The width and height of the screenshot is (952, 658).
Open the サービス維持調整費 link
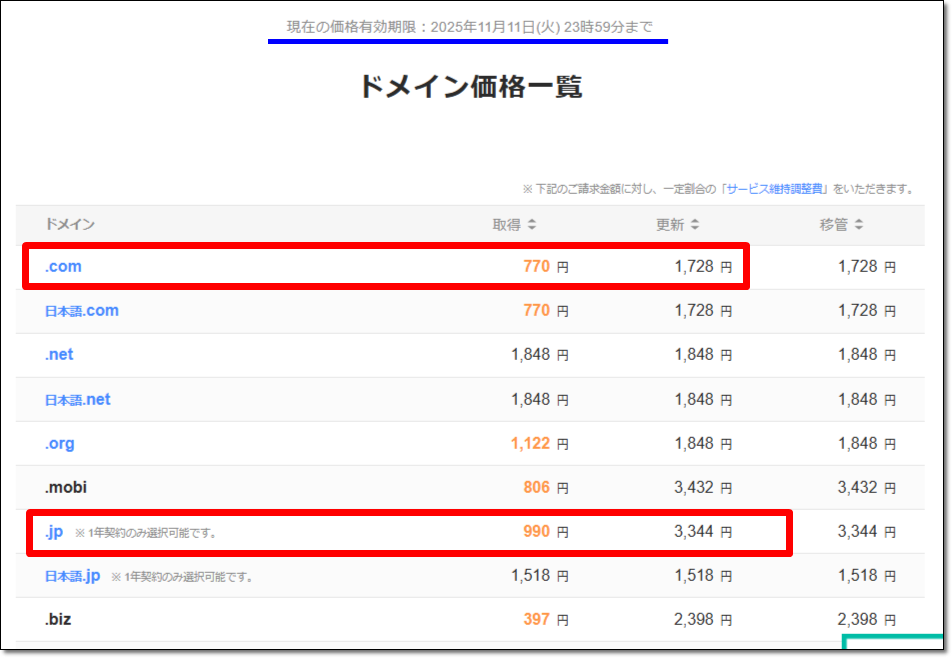click(775, 189)
